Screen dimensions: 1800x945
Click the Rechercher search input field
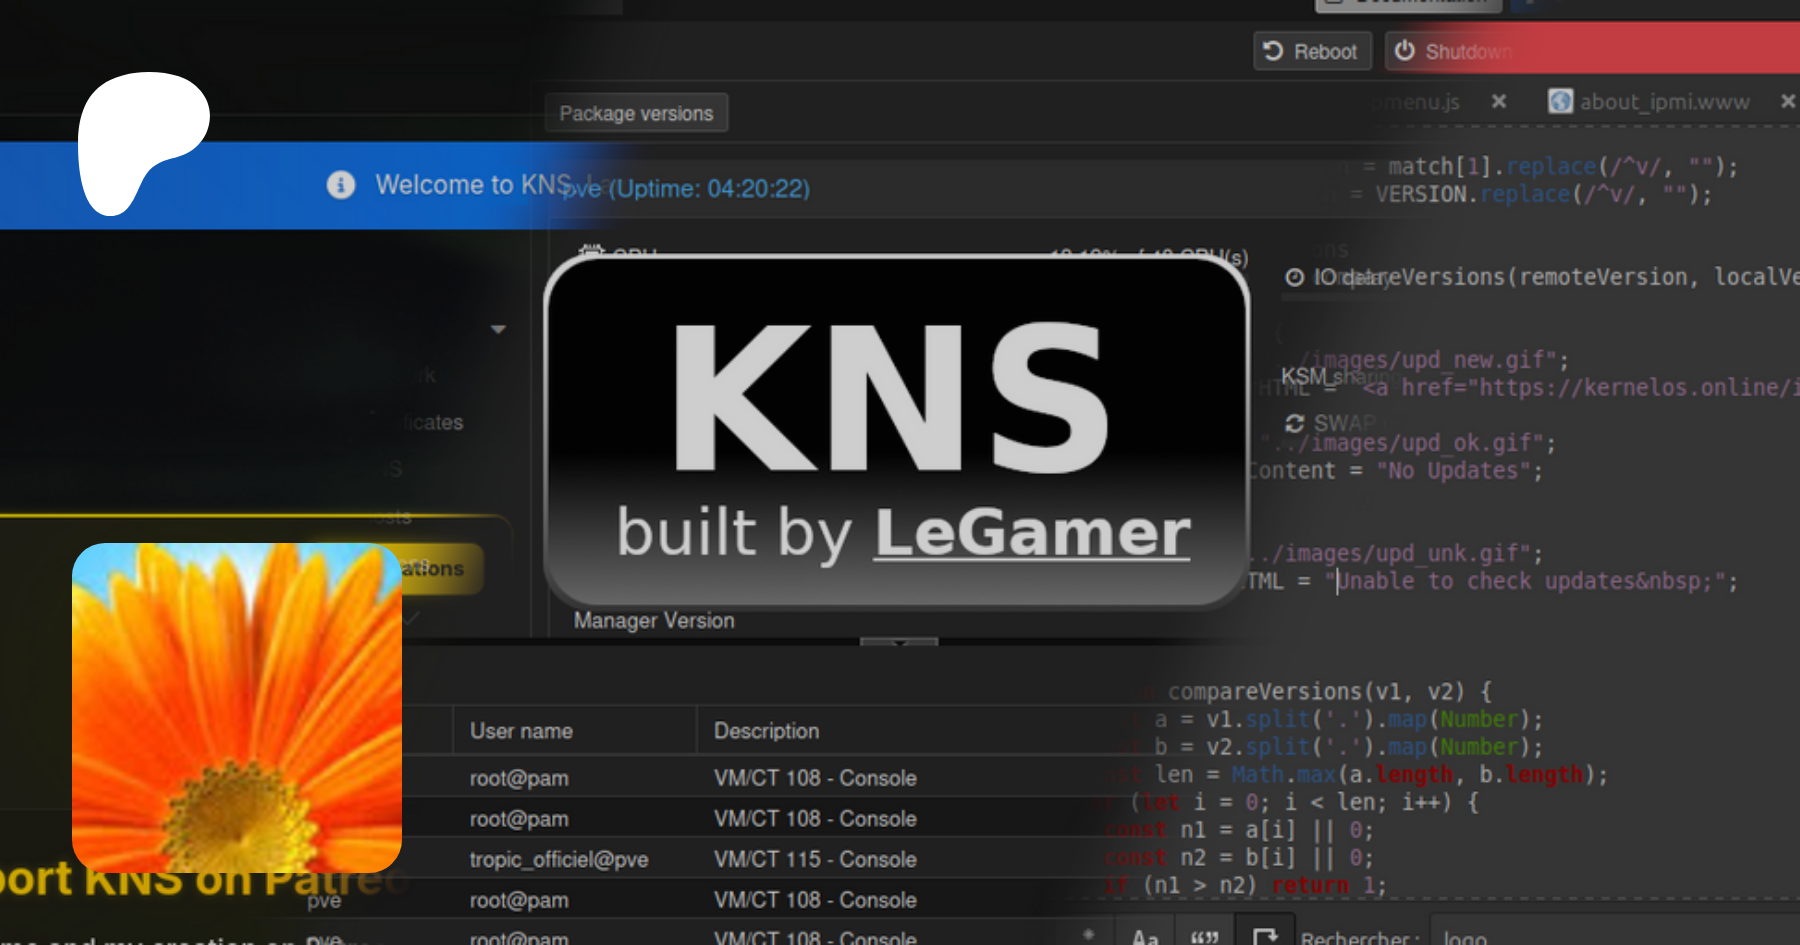pos(1600,937)
